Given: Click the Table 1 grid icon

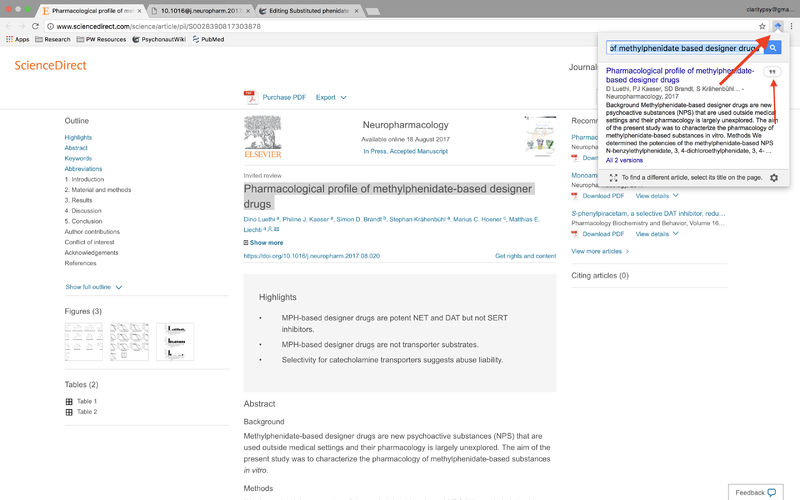Looking at the screenshot, I should pyautogui.click(x=69, y=401).
